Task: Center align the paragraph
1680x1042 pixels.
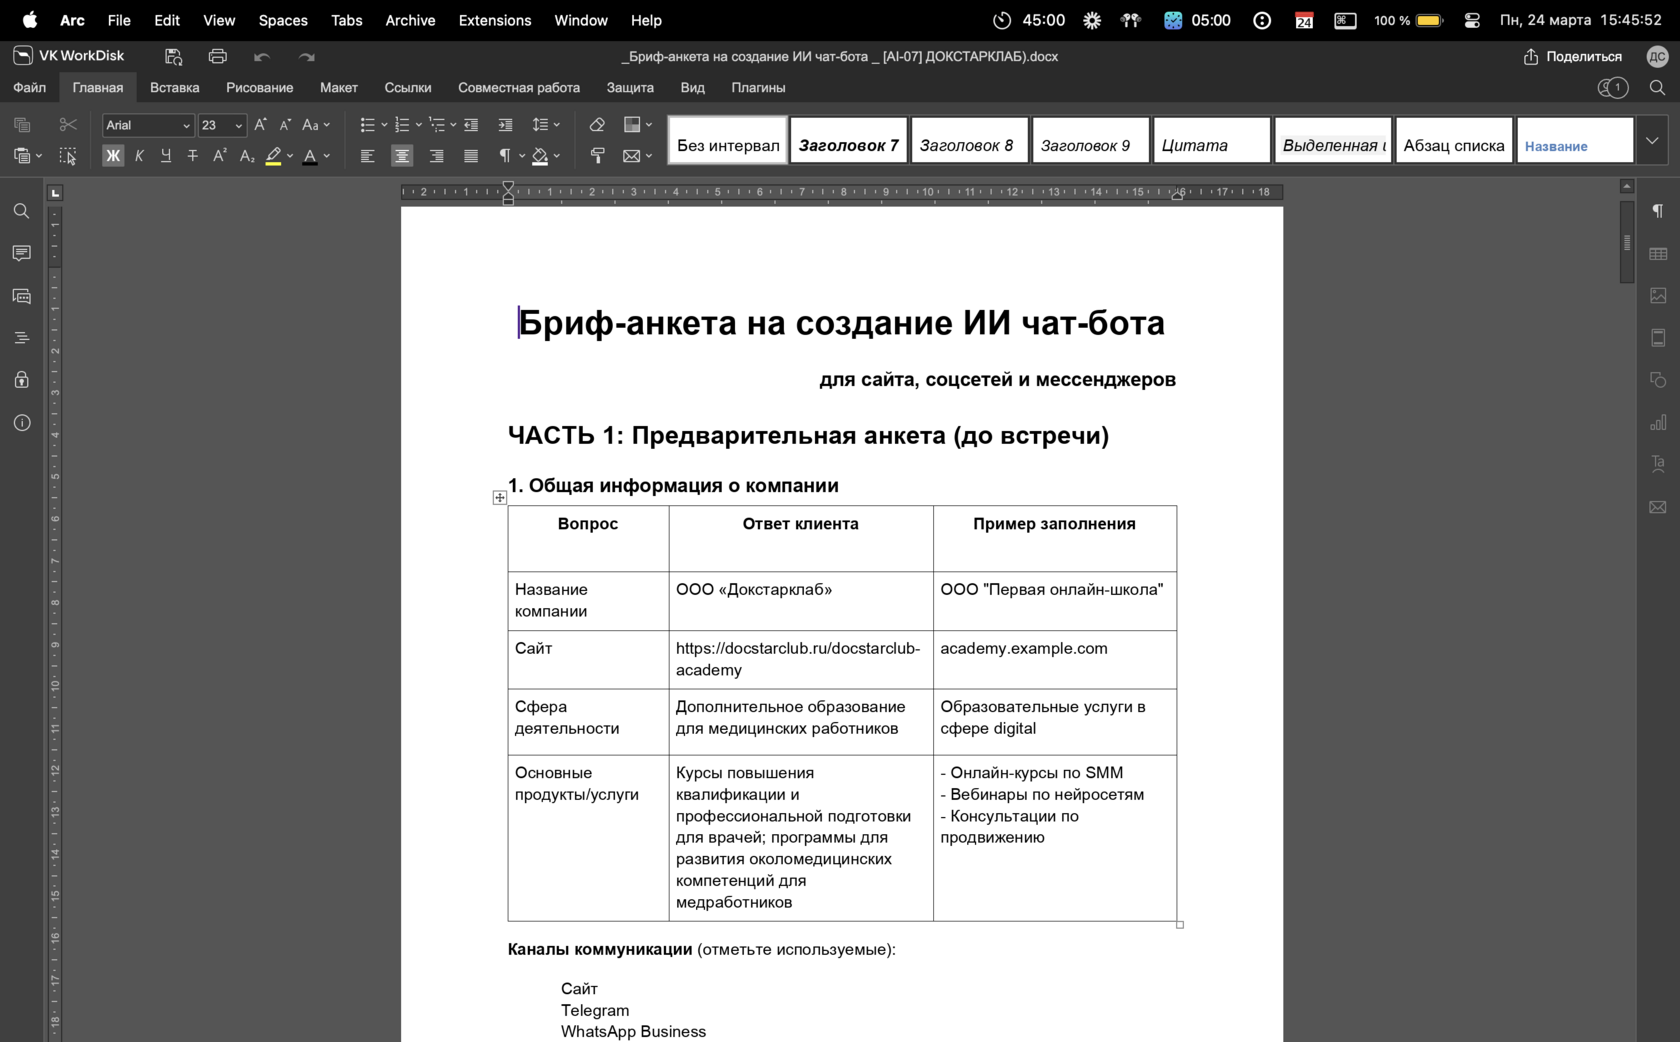Action: point(402,156)
